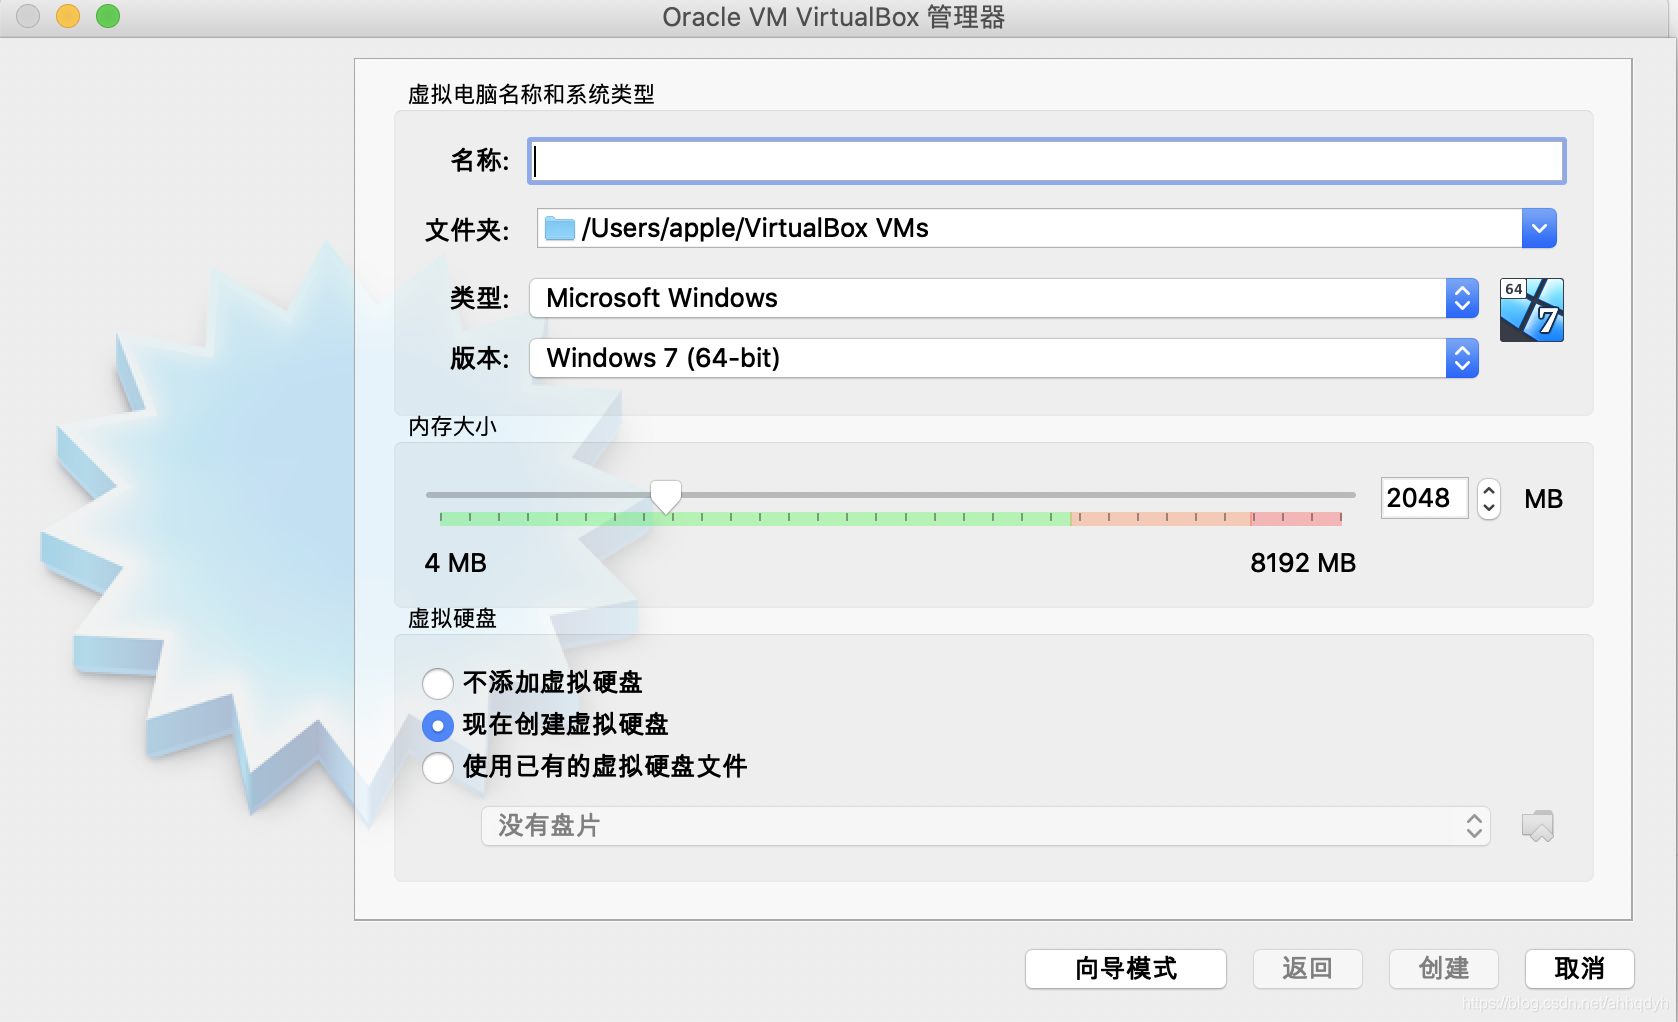Click the red zone of the memory scale
1678x1022 pixels.
(1296, 518)
